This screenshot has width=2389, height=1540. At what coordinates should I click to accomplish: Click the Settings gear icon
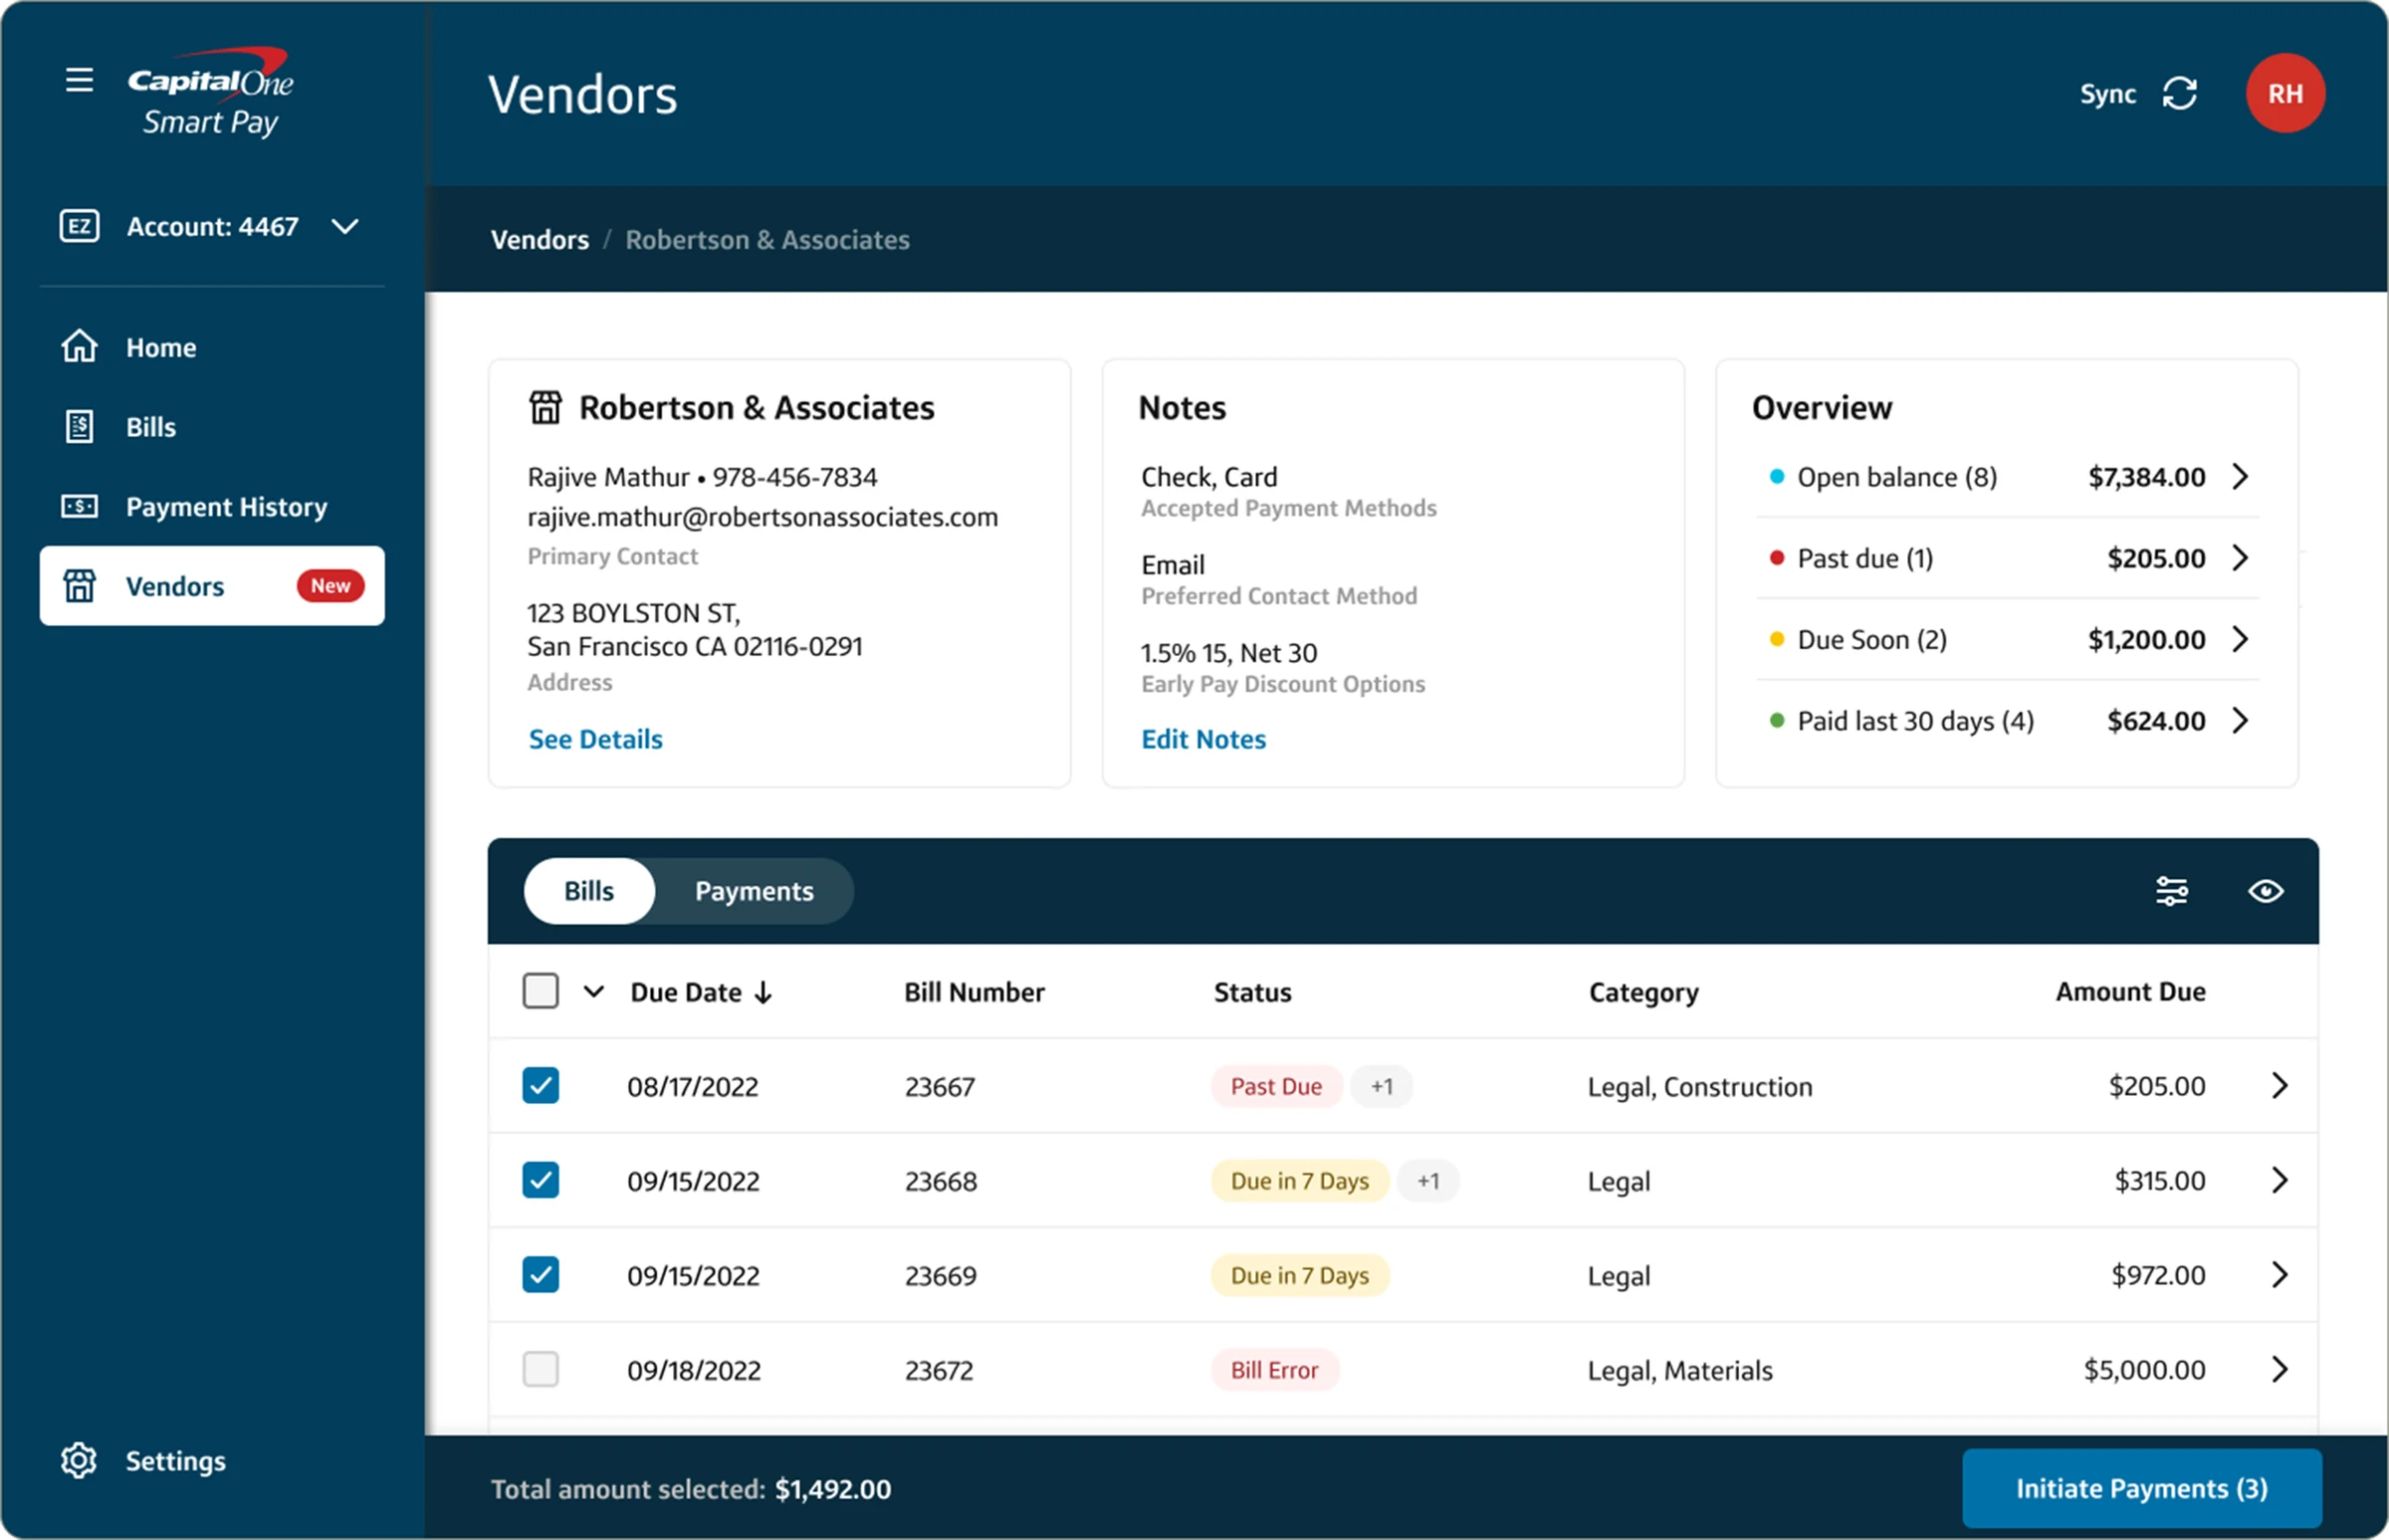point(79,1460)
